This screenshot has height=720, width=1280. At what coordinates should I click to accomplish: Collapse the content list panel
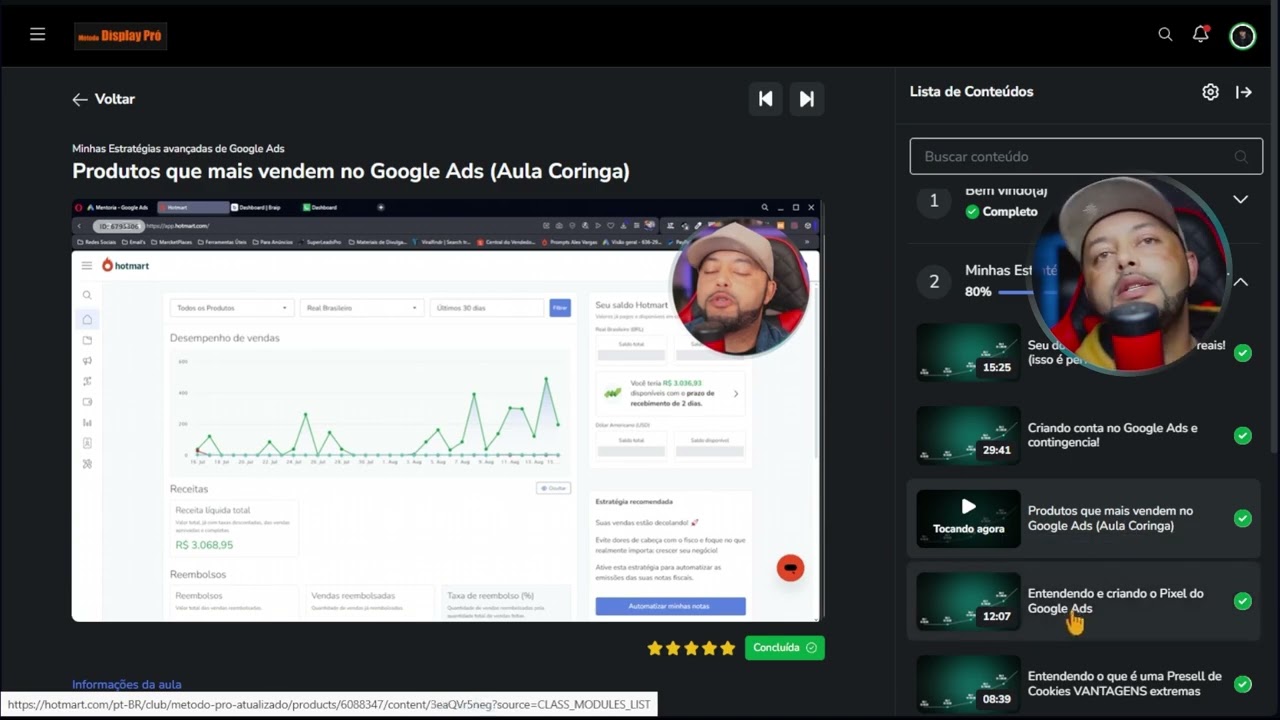coord(1244,92)
